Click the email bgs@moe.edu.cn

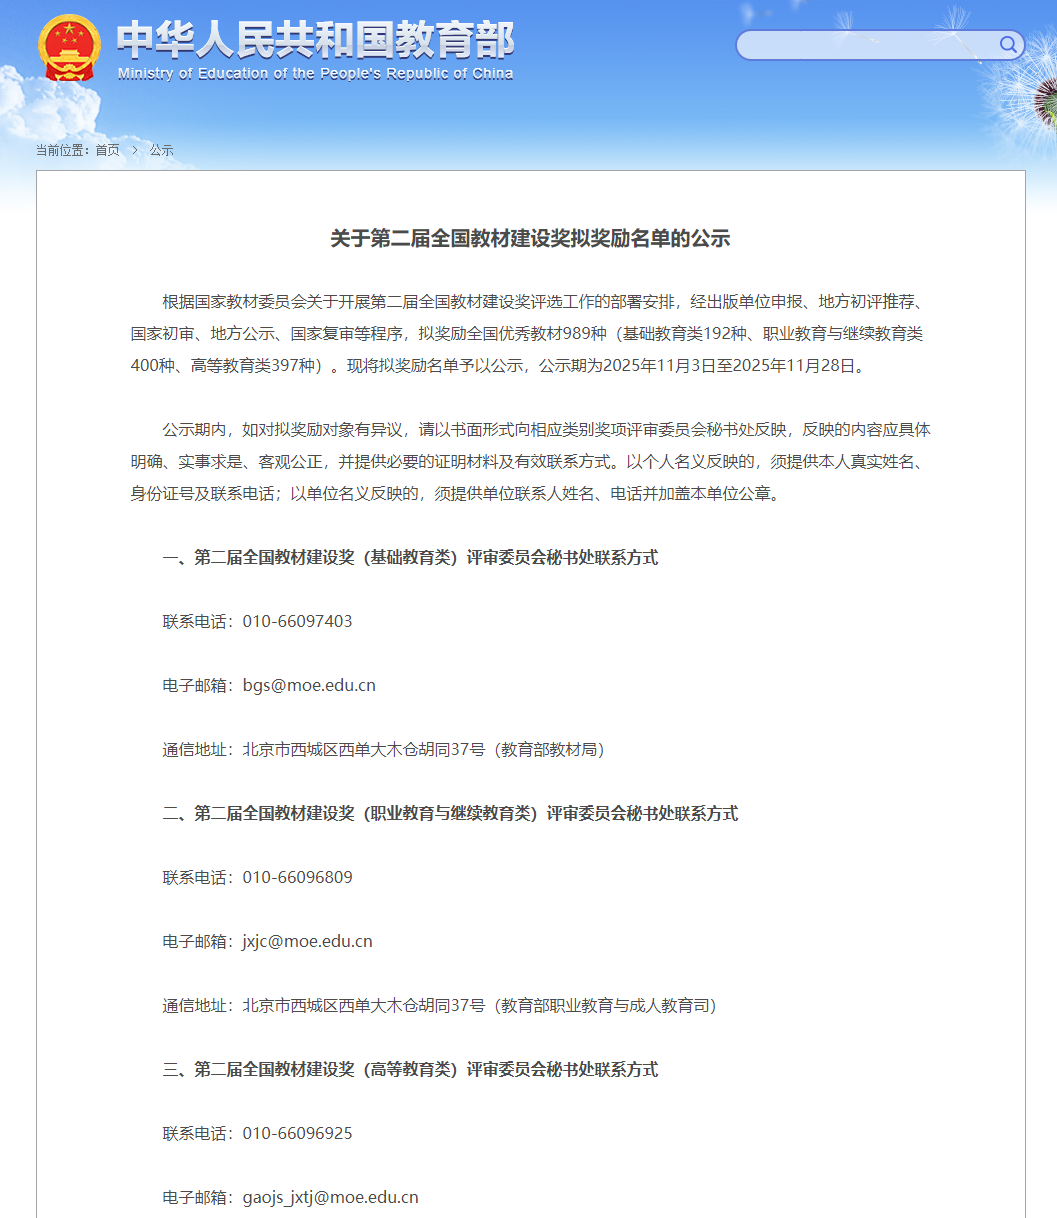(309, 685)
